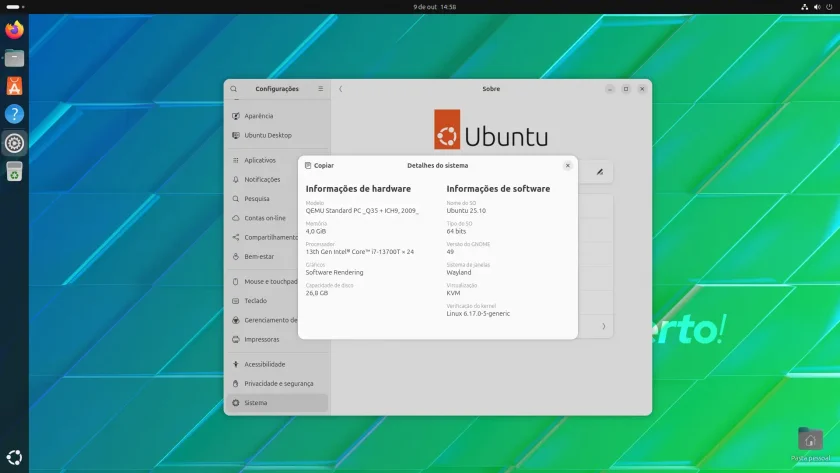Open the Files manager in dock
The width and height of the screenshot is (840, 473).
(14, 58)
